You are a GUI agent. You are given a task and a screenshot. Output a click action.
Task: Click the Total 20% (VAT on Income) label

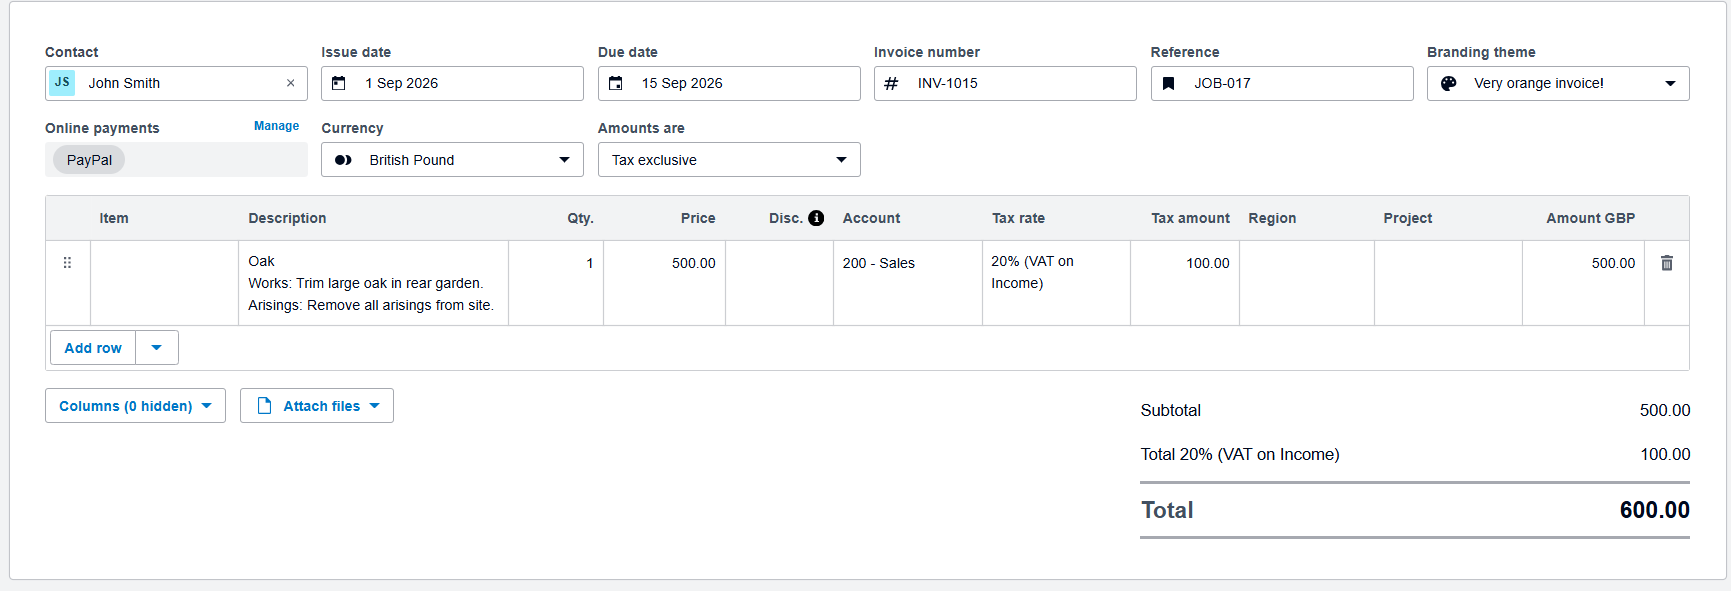1240,454
